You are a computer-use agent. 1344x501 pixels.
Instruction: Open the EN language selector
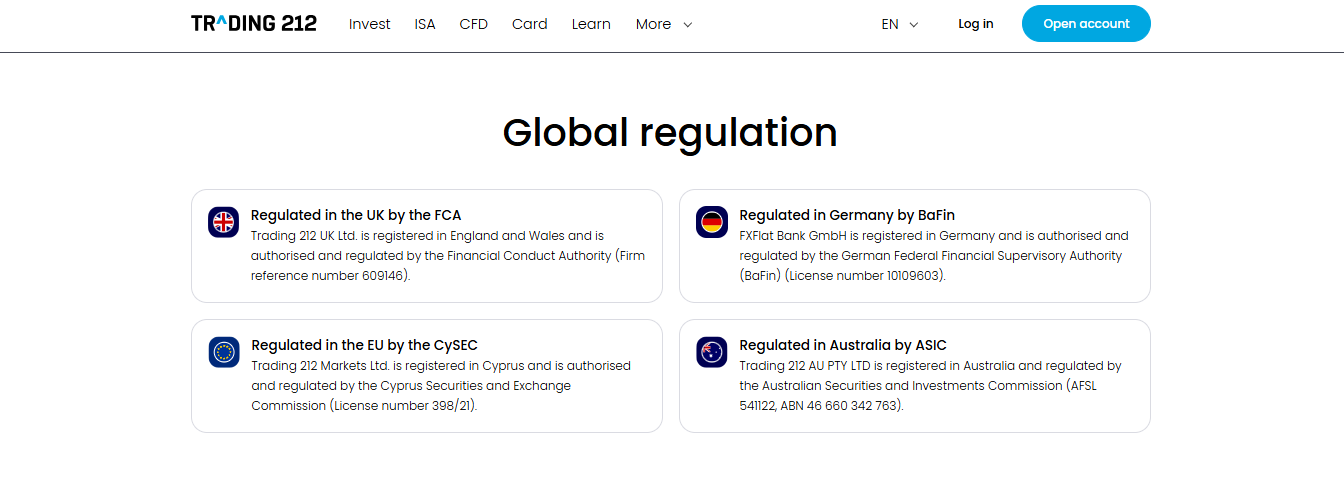[x=899, y=24]
